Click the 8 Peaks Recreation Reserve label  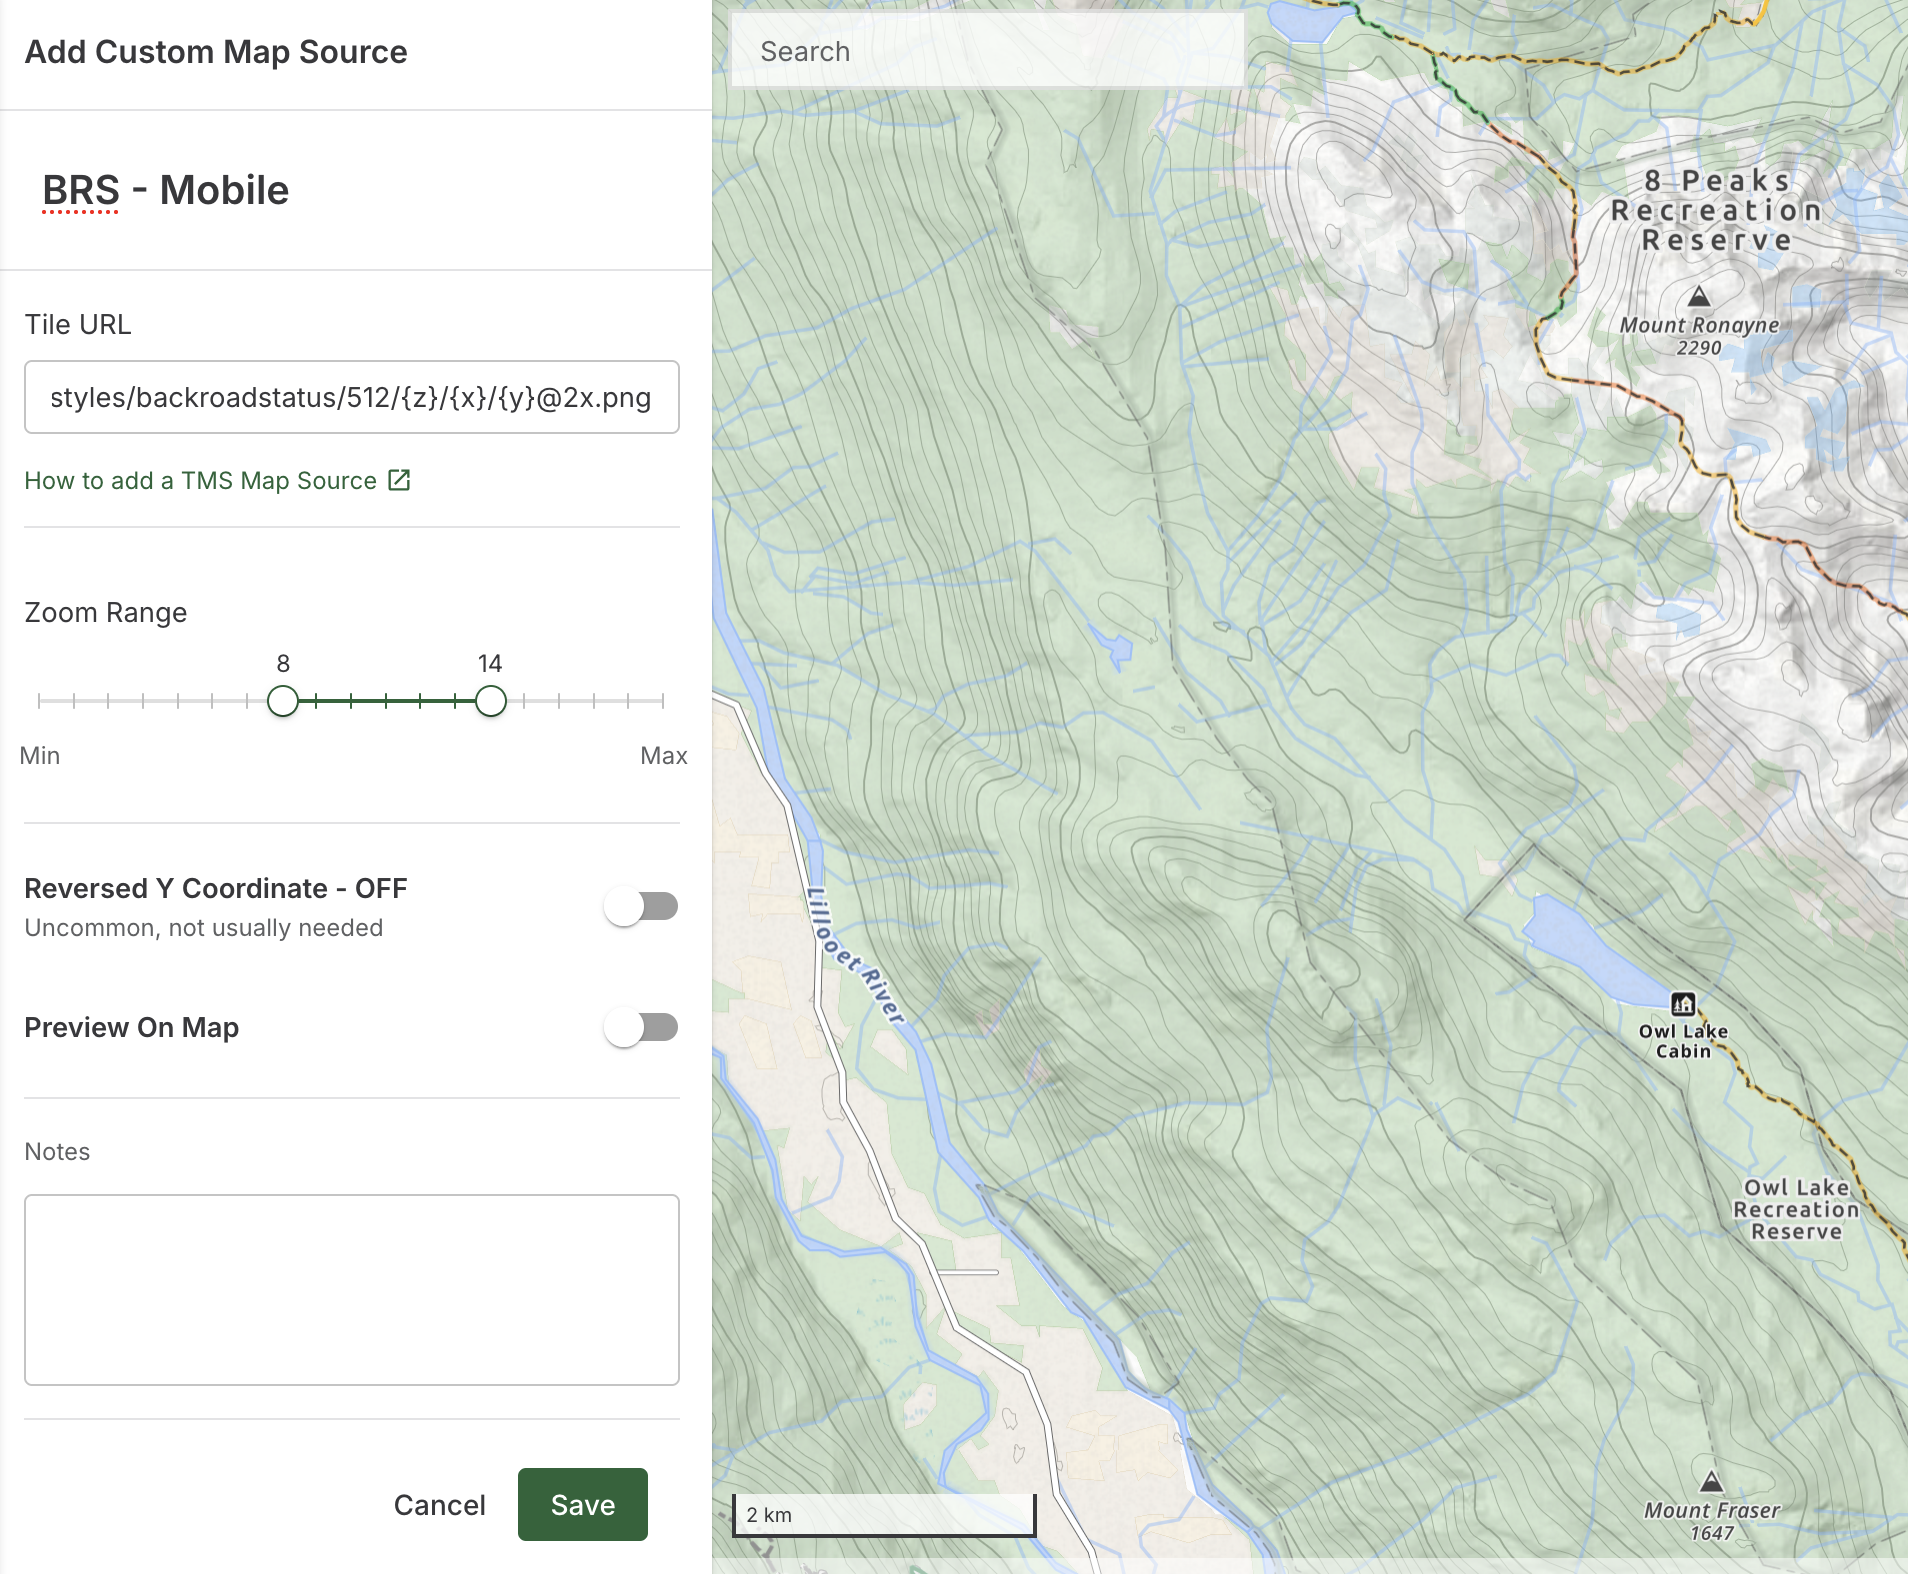click(x=1716, y=210)
